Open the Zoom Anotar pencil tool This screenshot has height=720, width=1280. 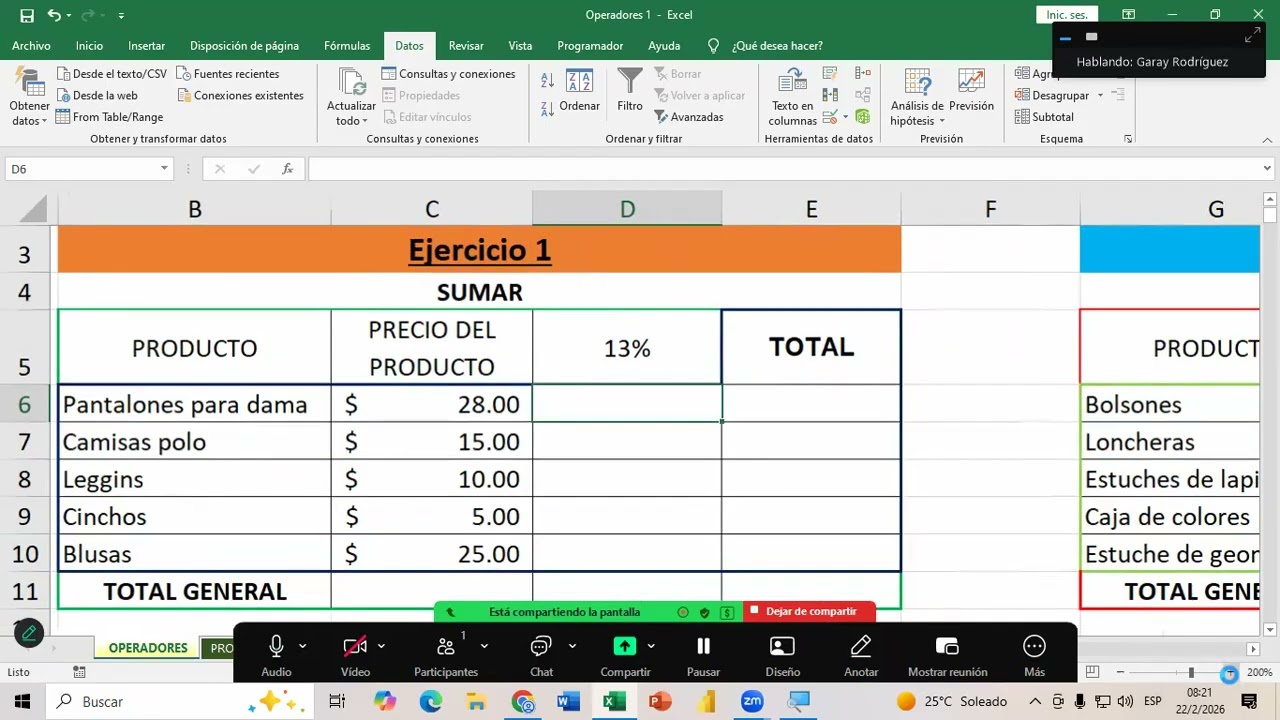click(x=860, y=646)
